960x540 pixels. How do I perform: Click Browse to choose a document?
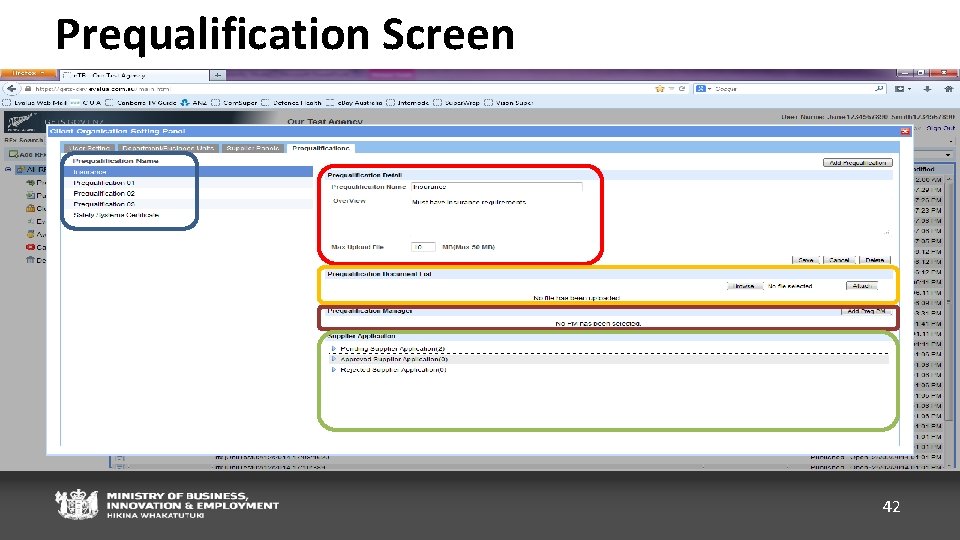[x=744, y=286]
